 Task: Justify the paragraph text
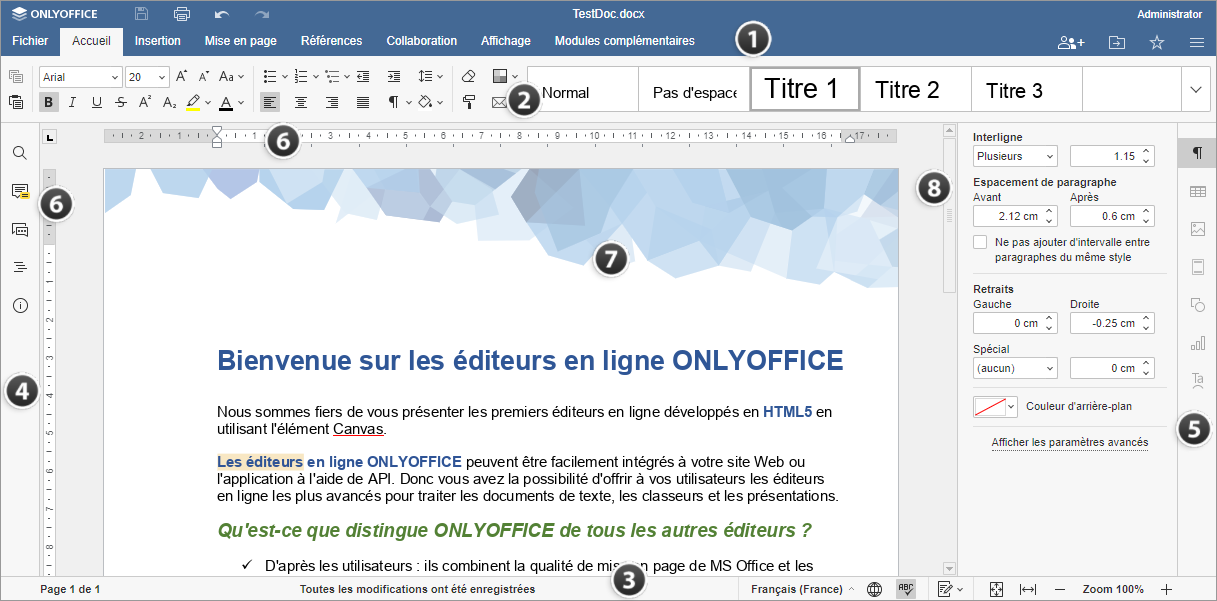point(363,101)
